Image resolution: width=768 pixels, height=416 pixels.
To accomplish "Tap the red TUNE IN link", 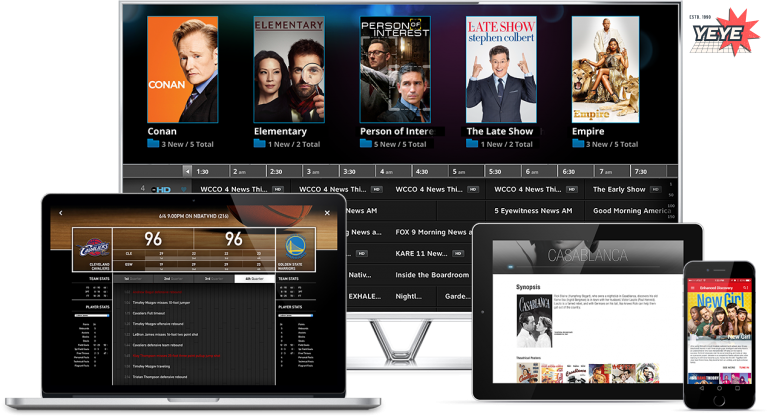I will click(744, 367).
